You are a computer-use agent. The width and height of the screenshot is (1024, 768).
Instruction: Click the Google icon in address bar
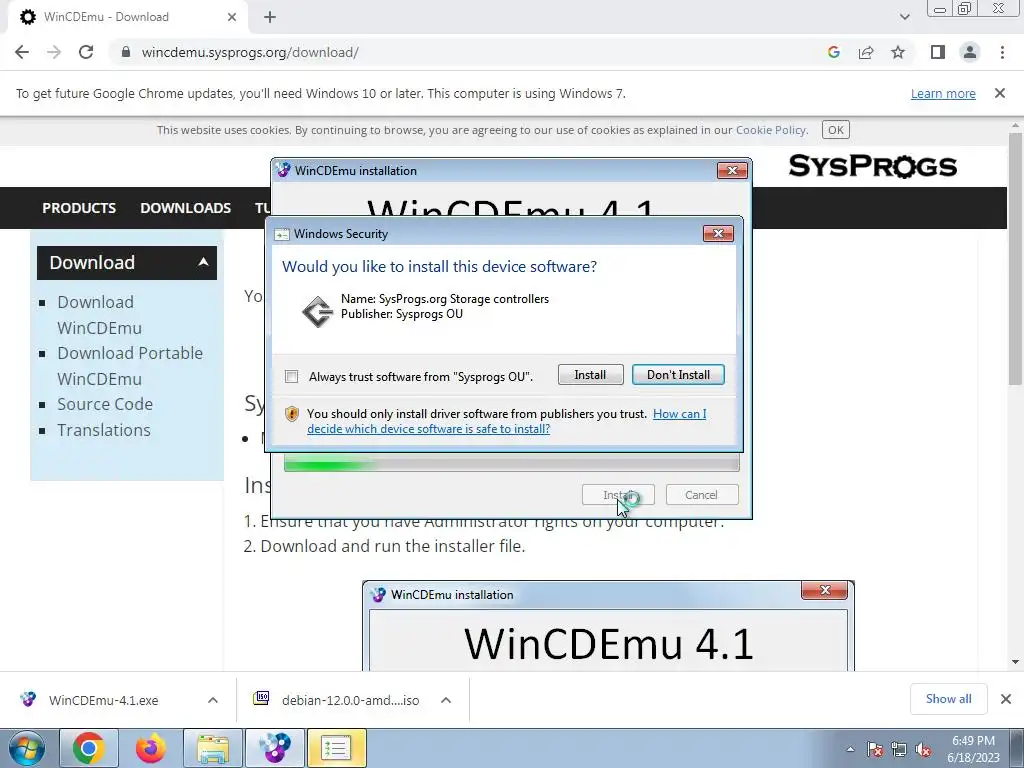click(x=833, y=52)
